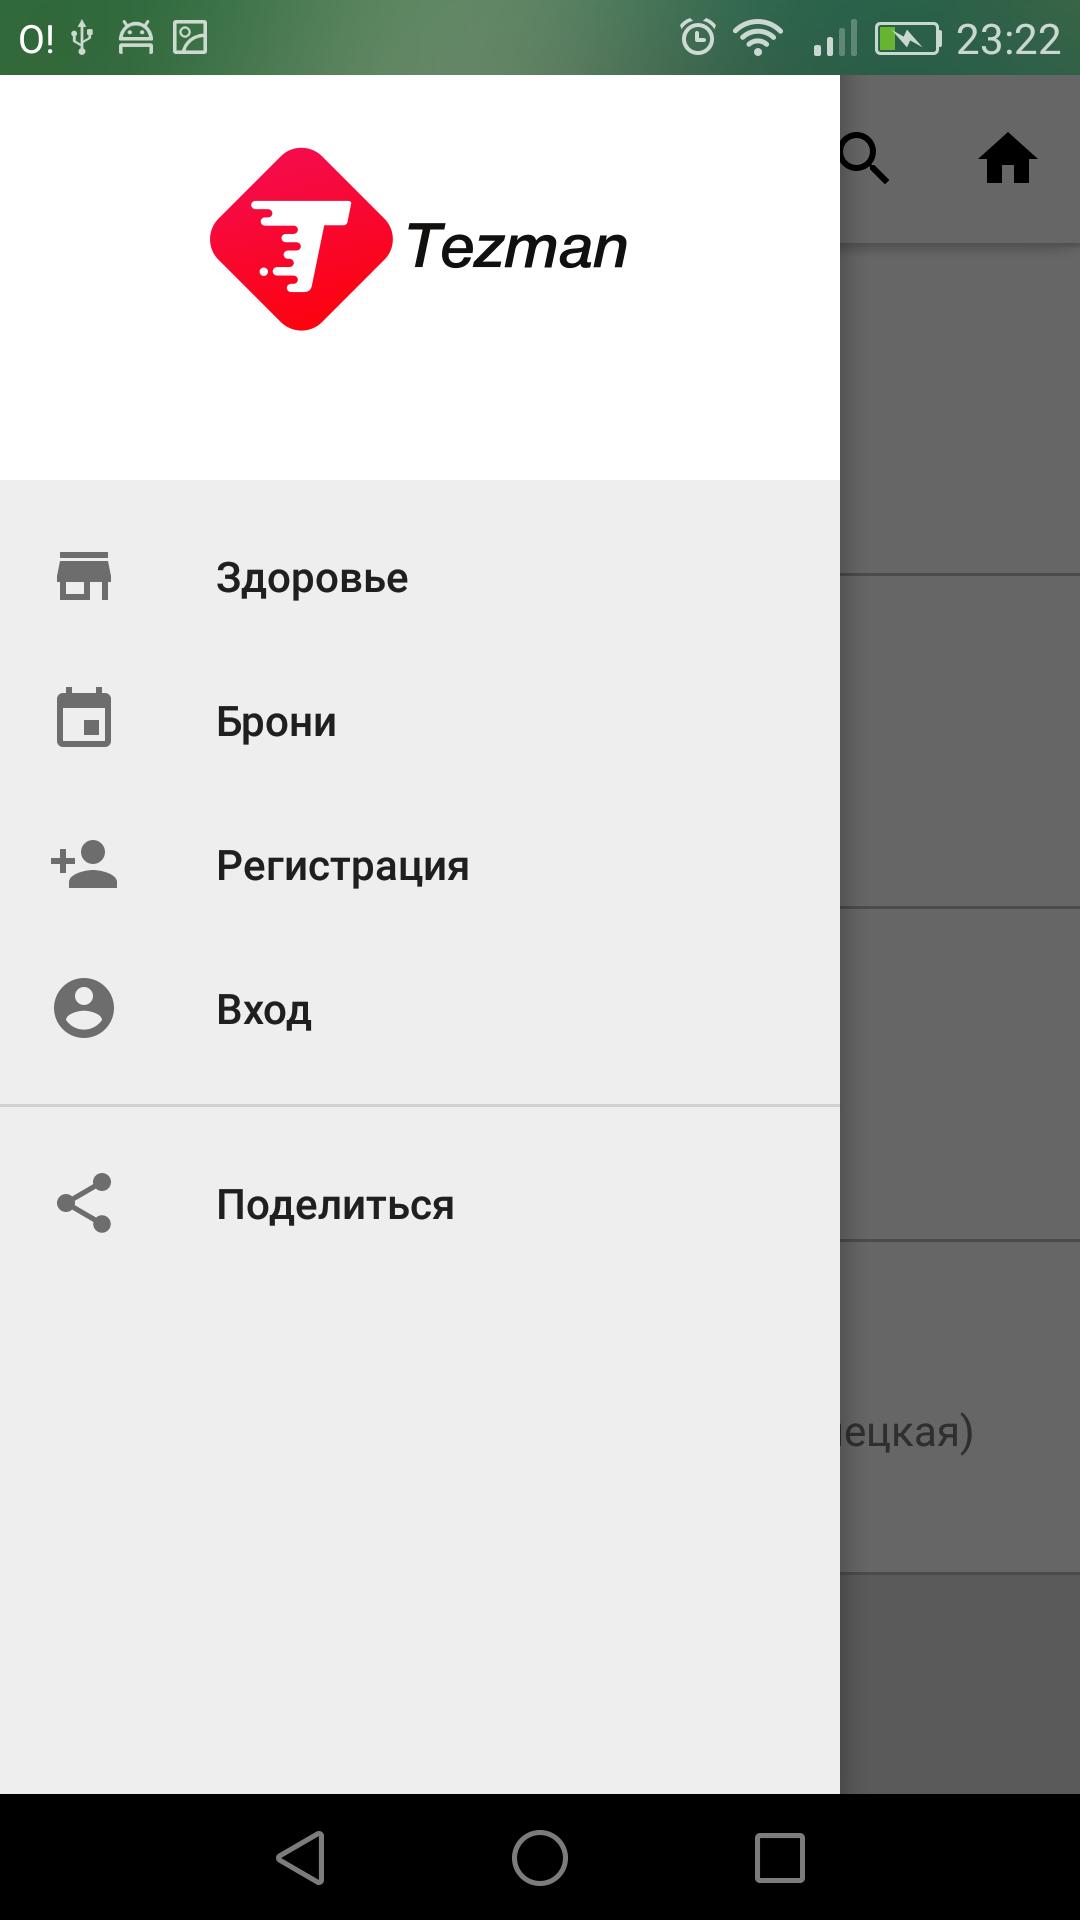1080x1920 pixels.
Task: Select Регистрация in the drawer
Action: coord(420,865)
